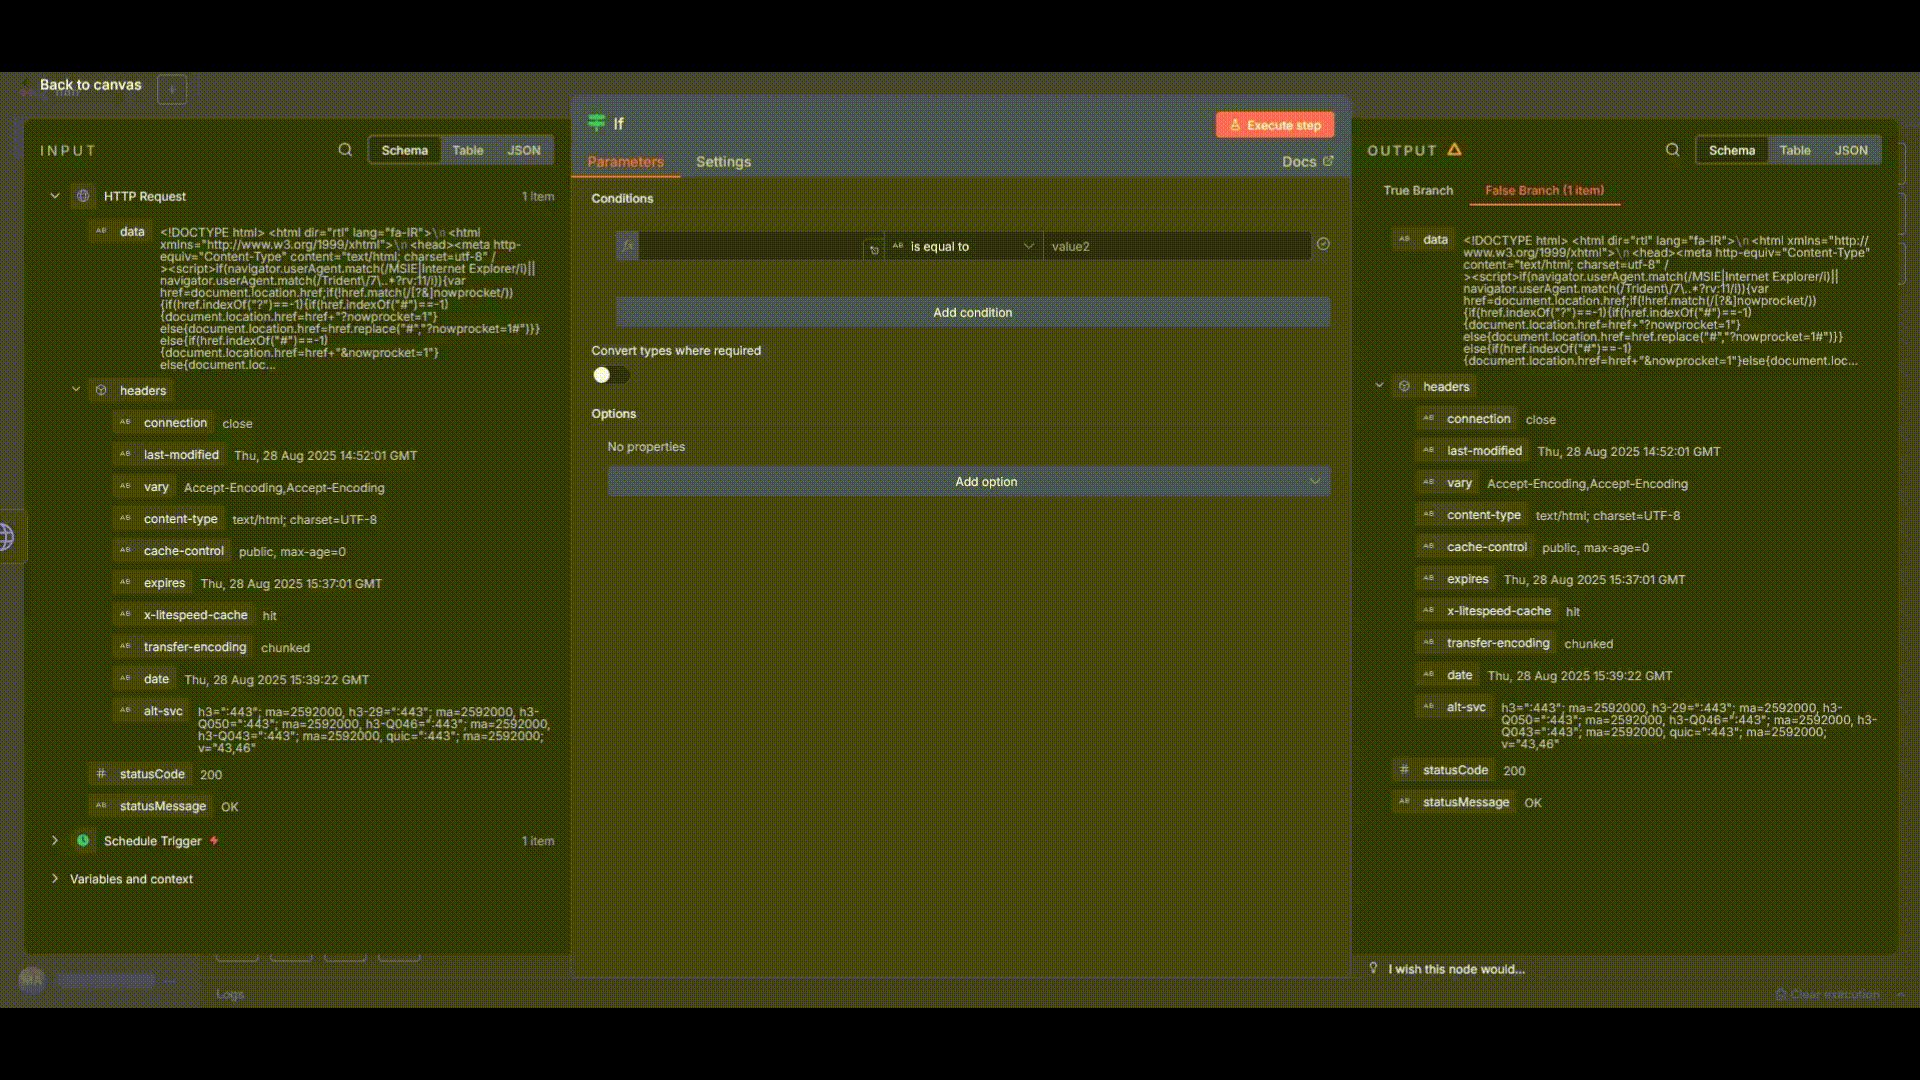Toggle Convert types where required switch
The width and height of the screenshot is (1920, 1080).
[x=610, y=375]
